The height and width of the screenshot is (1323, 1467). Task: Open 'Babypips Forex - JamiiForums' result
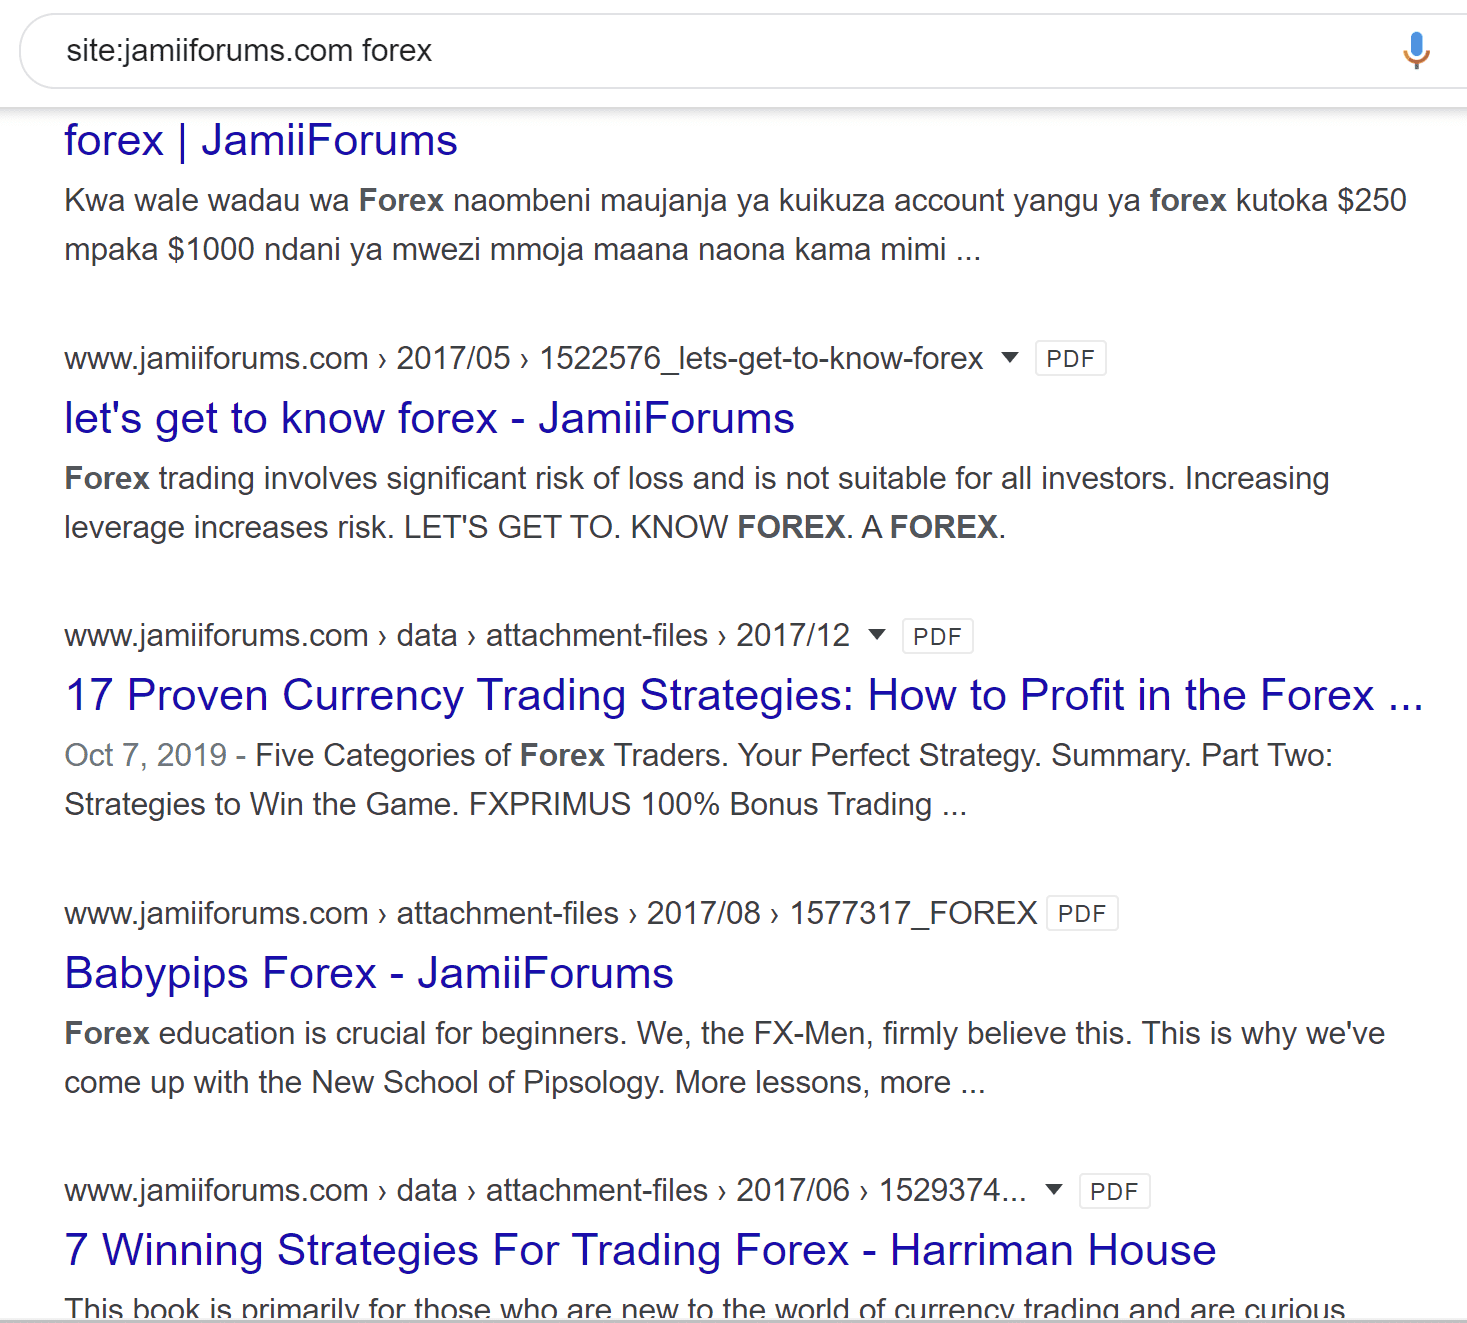[369, 973]
